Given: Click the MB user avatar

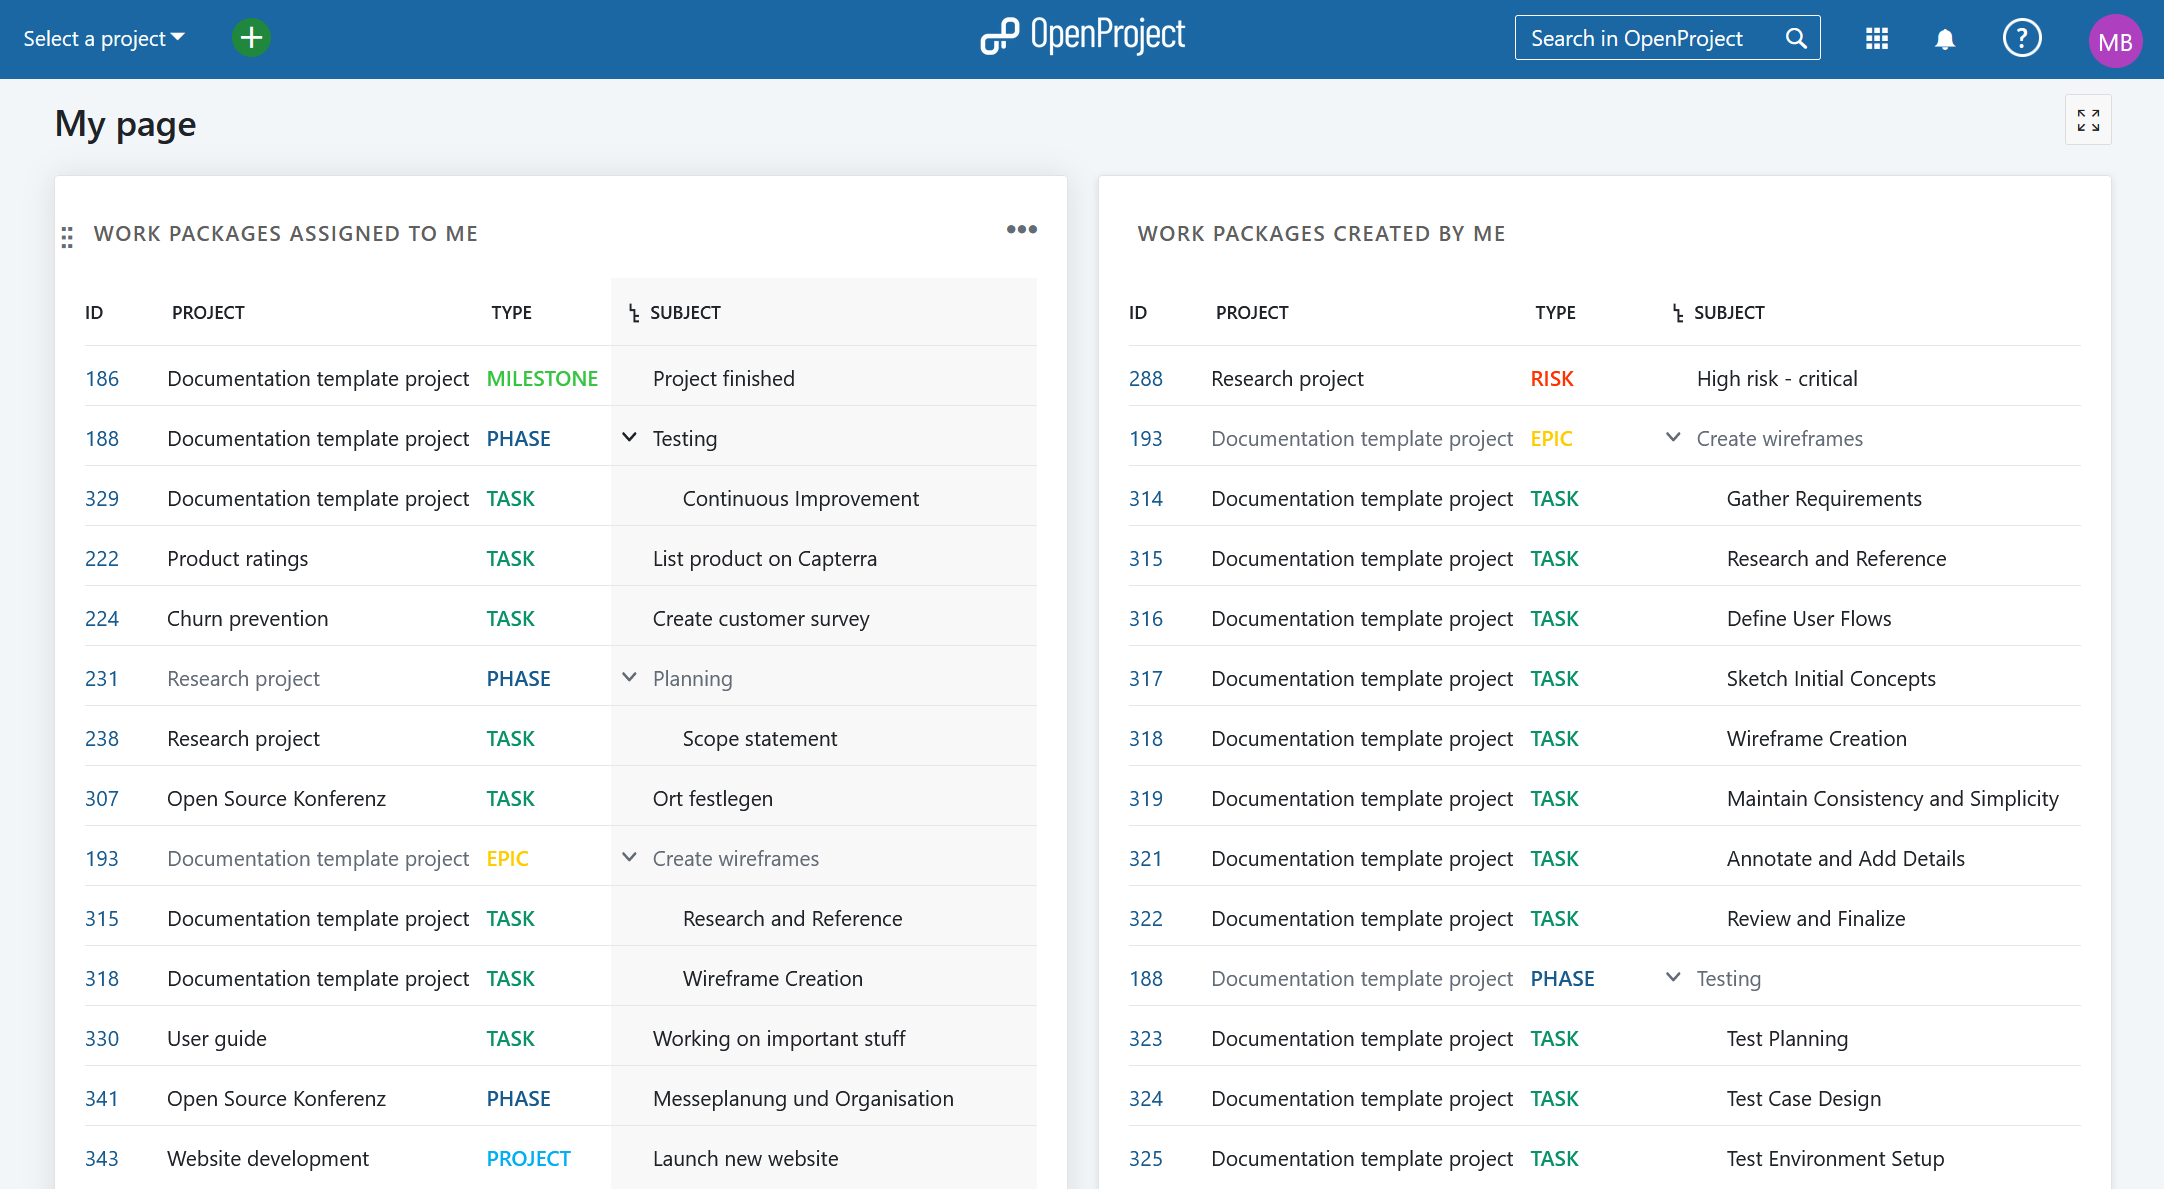Looking at the screenshot, I should point(2114,41).
